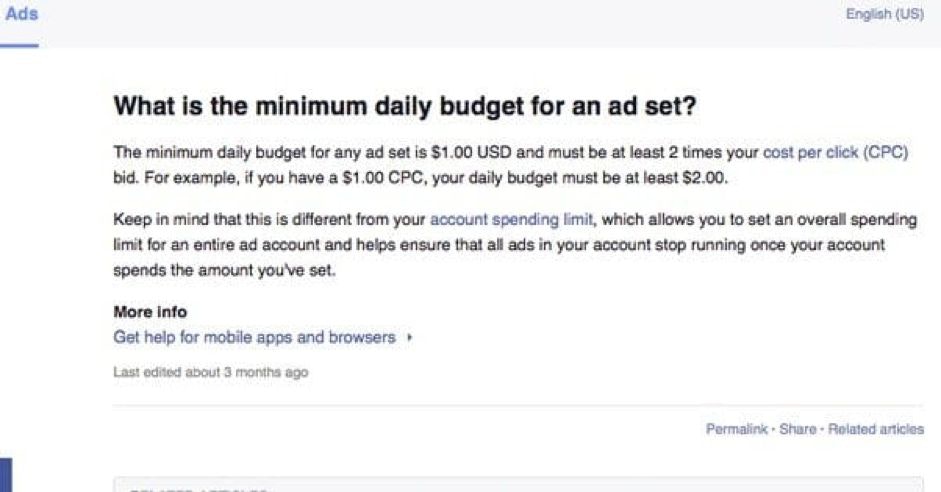Click the Last edited timestamp text
This screenshot has width=941, height=492.
[211, 373]
